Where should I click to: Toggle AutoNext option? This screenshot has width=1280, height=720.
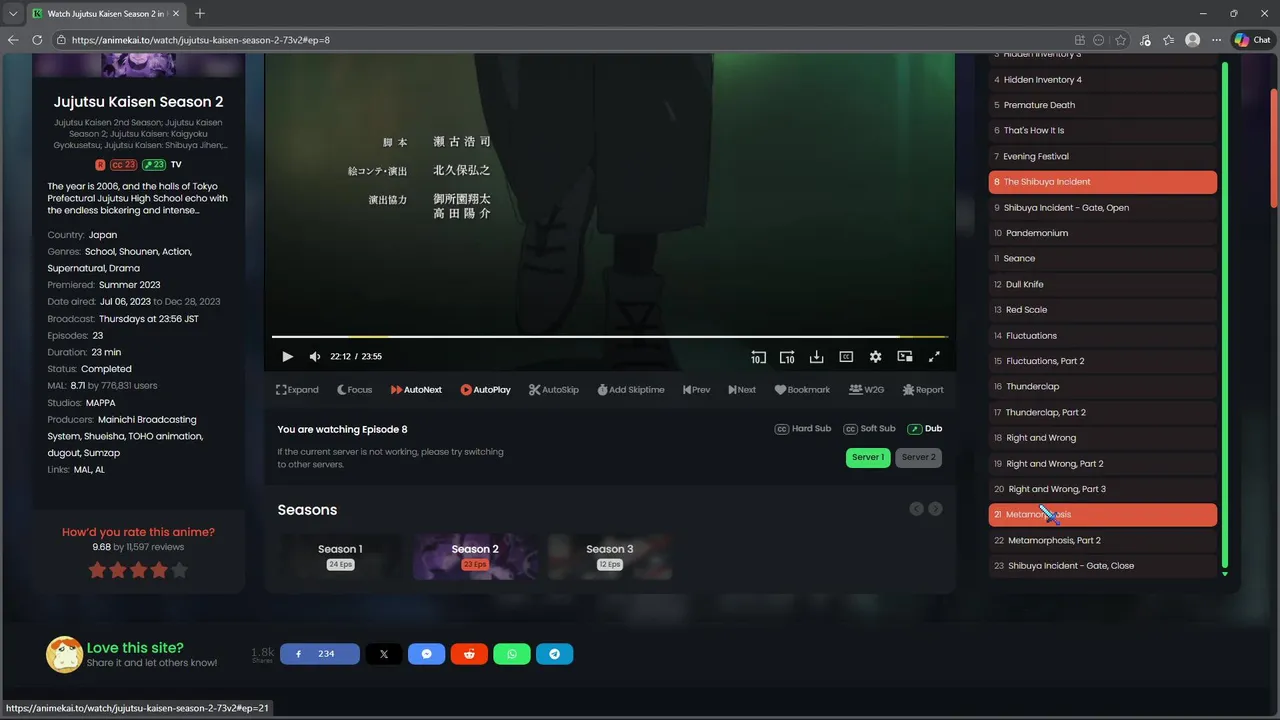416,390
